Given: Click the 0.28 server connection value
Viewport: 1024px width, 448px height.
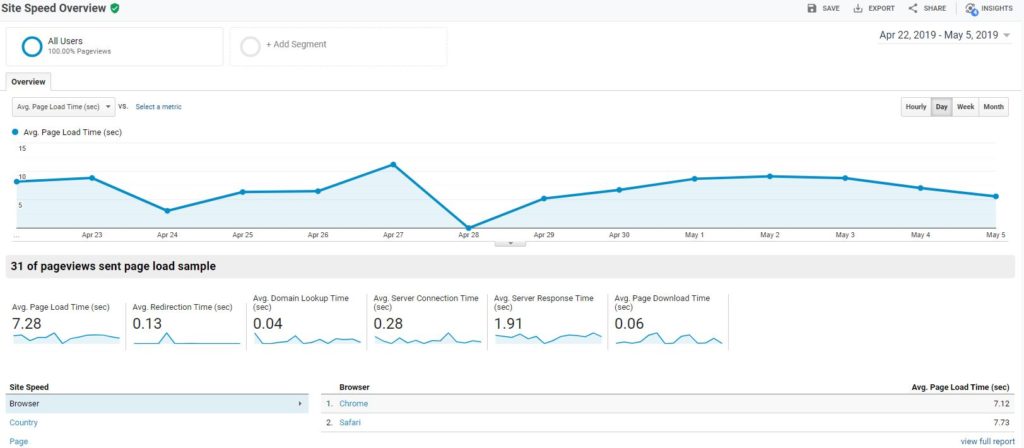Looking at the screenshot, I should pyautogui.click(x=389, y=323).
